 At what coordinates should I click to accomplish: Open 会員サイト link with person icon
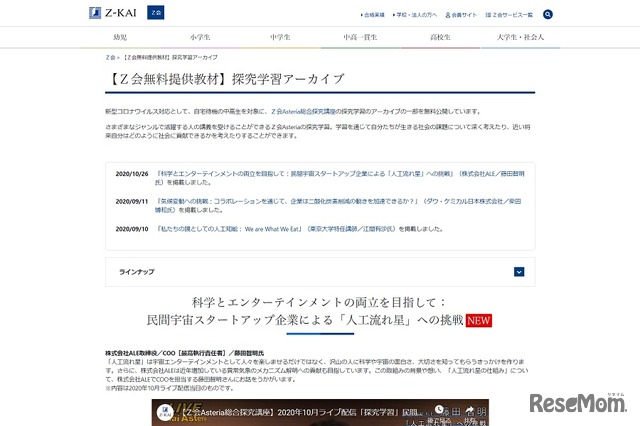461,15
